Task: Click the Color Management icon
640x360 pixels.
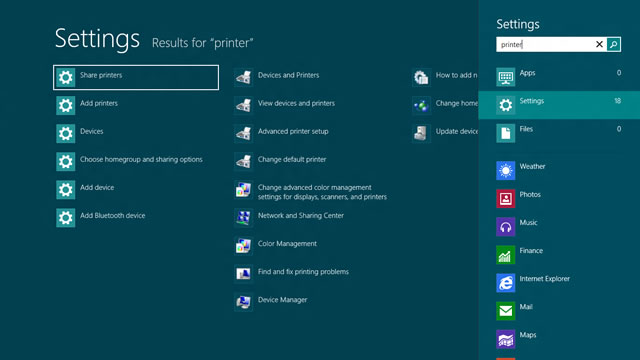Action: (x=243, y=246)
